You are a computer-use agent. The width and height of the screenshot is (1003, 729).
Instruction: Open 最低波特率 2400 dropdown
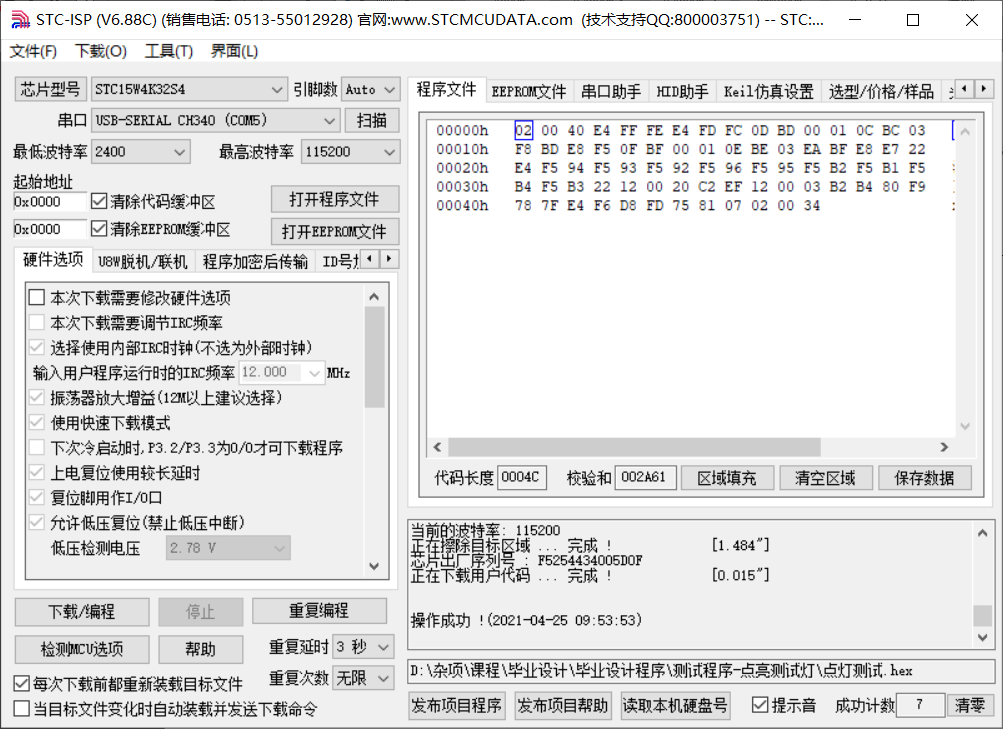tap(141, 152)
